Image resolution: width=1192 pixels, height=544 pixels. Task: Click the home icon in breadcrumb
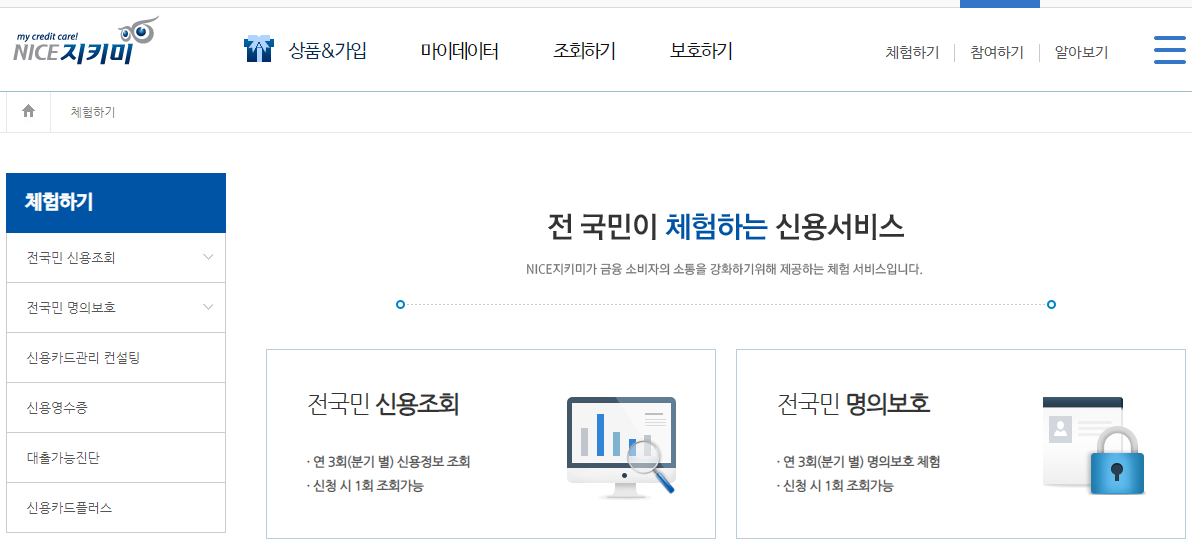click(x=29, y=112)
